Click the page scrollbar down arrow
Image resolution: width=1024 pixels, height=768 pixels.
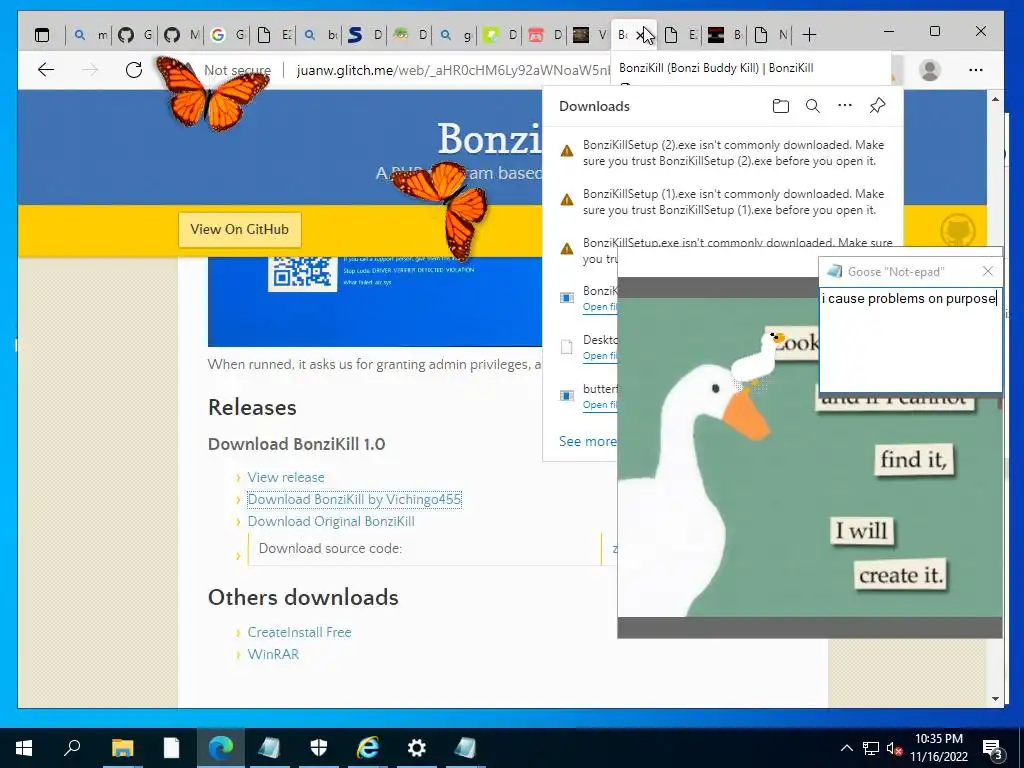[x=995, y=699]
